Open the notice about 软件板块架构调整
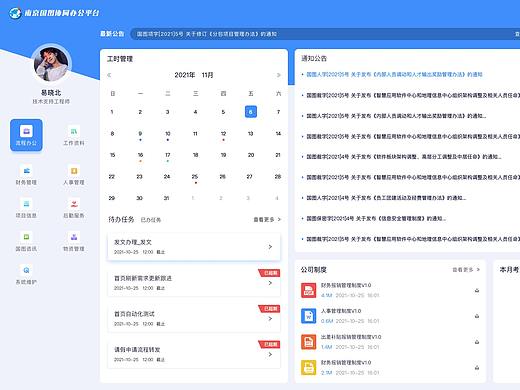520x390 pixels. (404, 157)
